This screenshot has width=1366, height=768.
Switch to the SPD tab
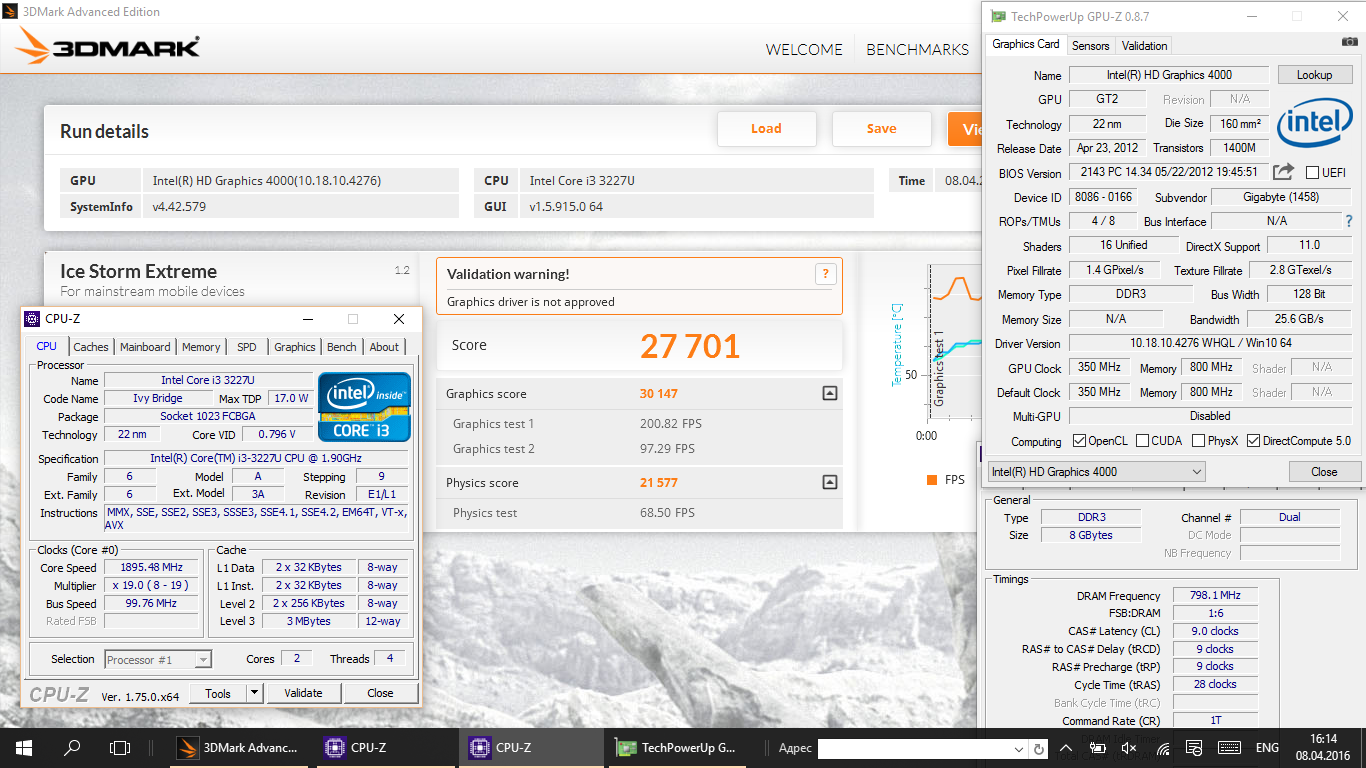point(247,347)
